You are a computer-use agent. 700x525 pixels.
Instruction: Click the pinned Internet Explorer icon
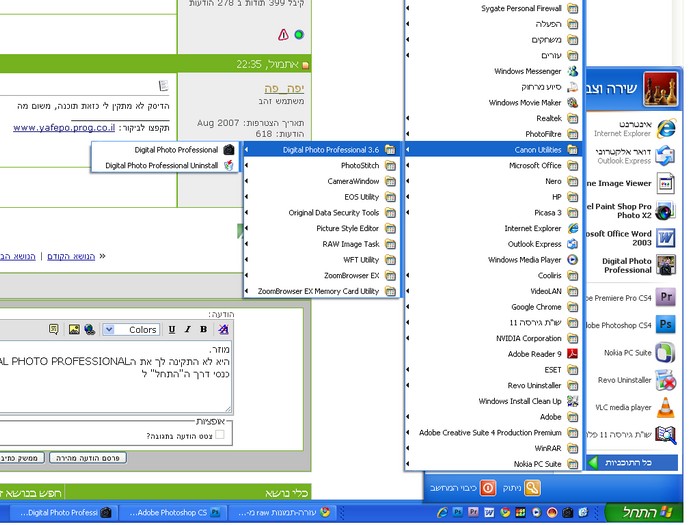666,129
